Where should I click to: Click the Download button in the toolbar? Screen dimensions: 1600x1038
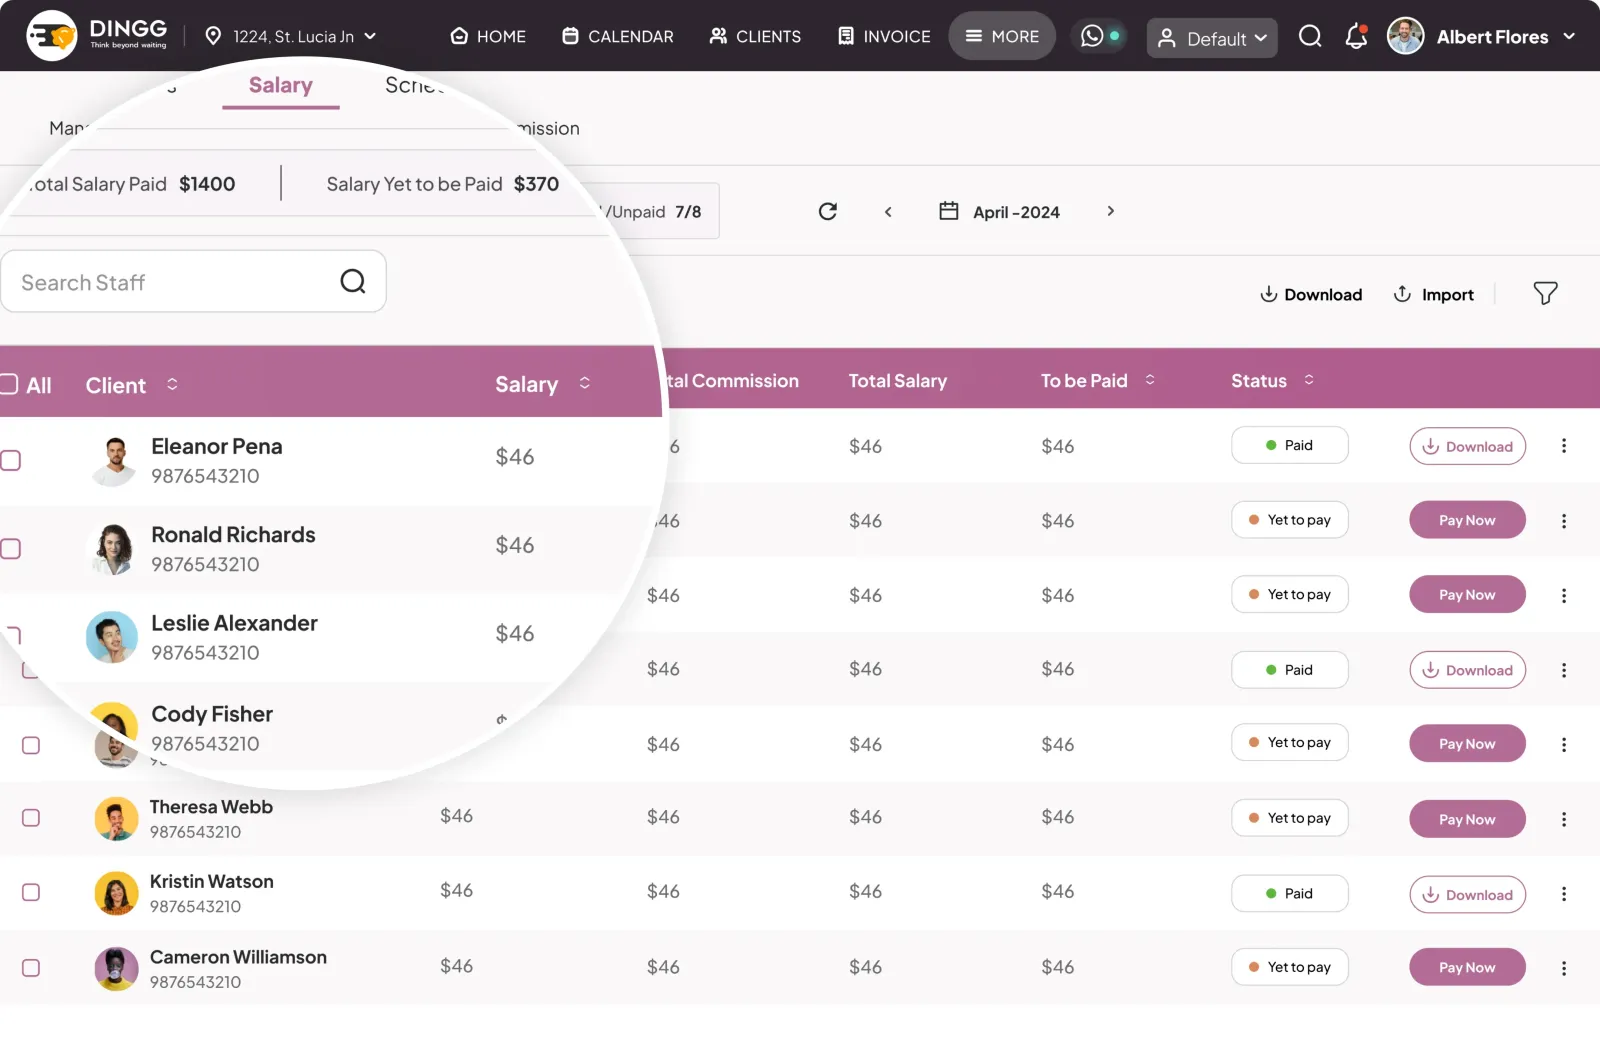point(1311,294)
